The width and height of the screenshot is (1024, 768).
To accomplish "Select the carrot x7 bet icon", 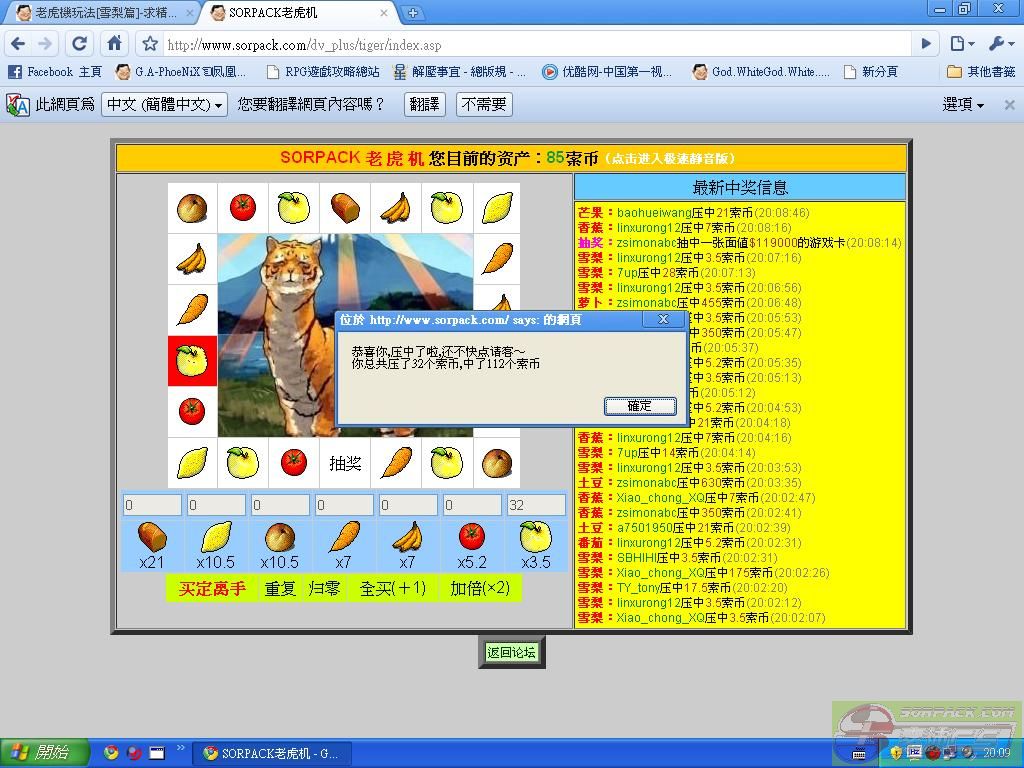I will [x=344, y=537].
